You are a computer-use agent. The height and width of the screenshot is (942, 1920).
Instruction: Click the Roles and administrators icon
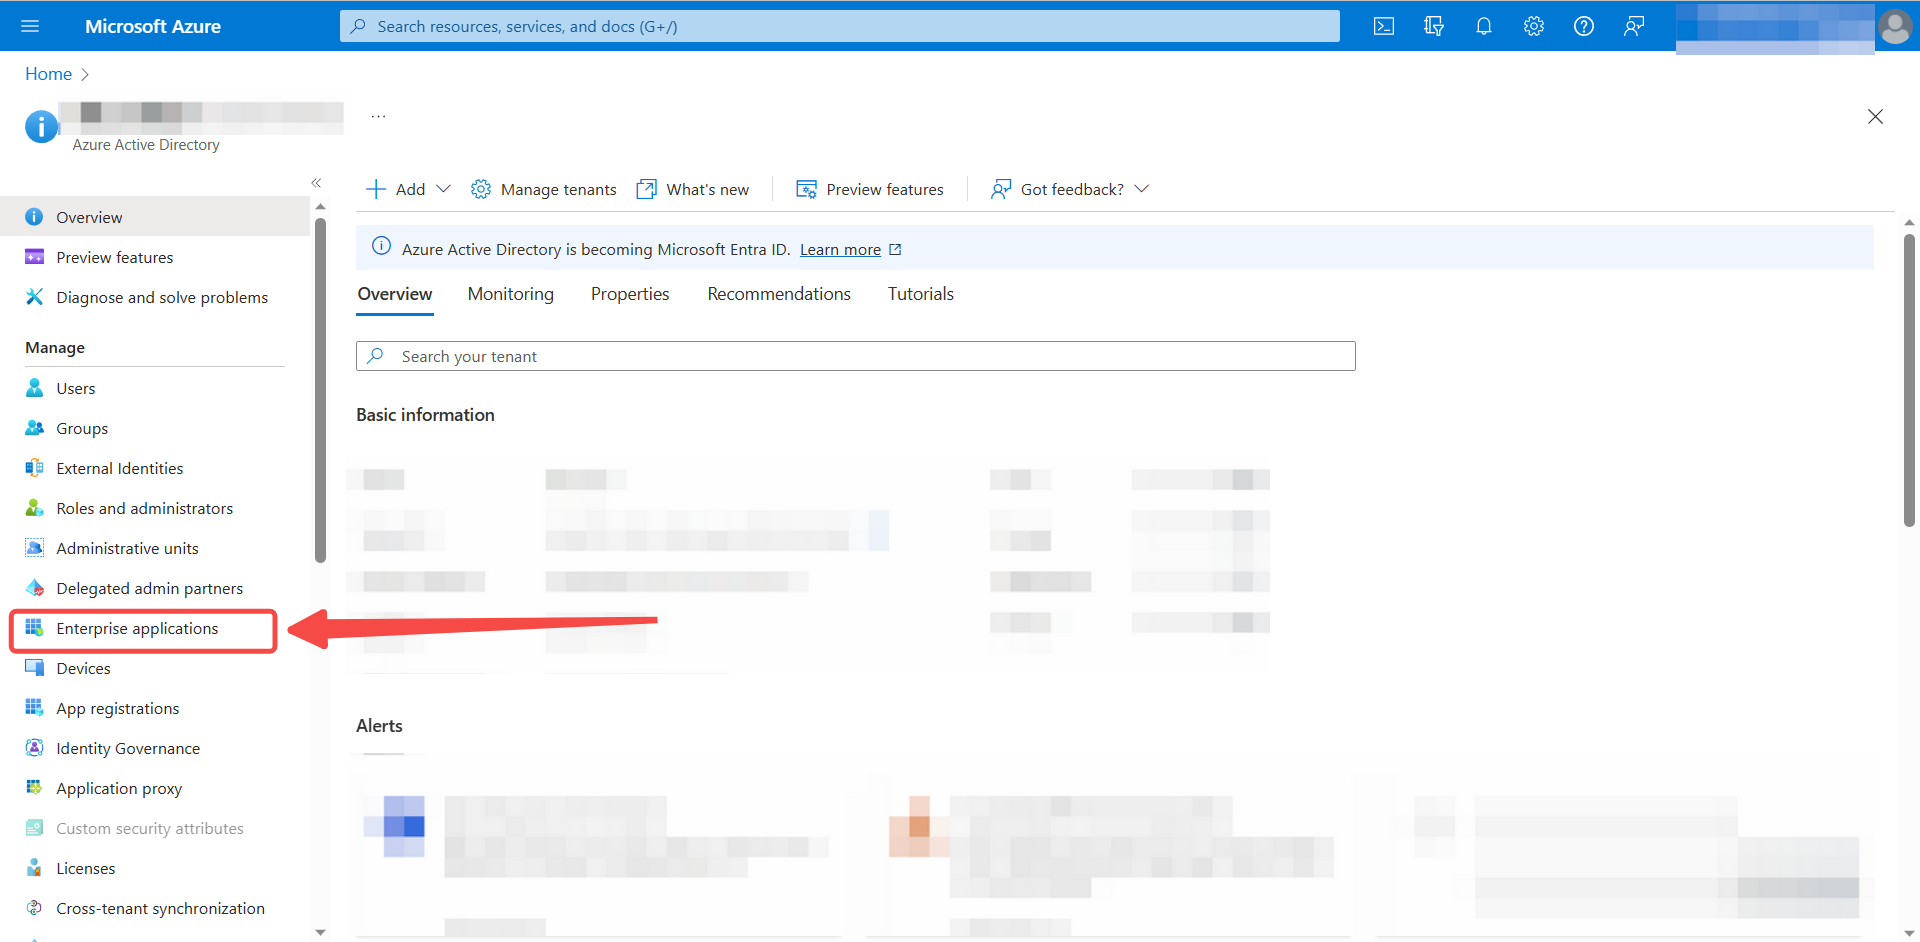(x=35, y=508)
